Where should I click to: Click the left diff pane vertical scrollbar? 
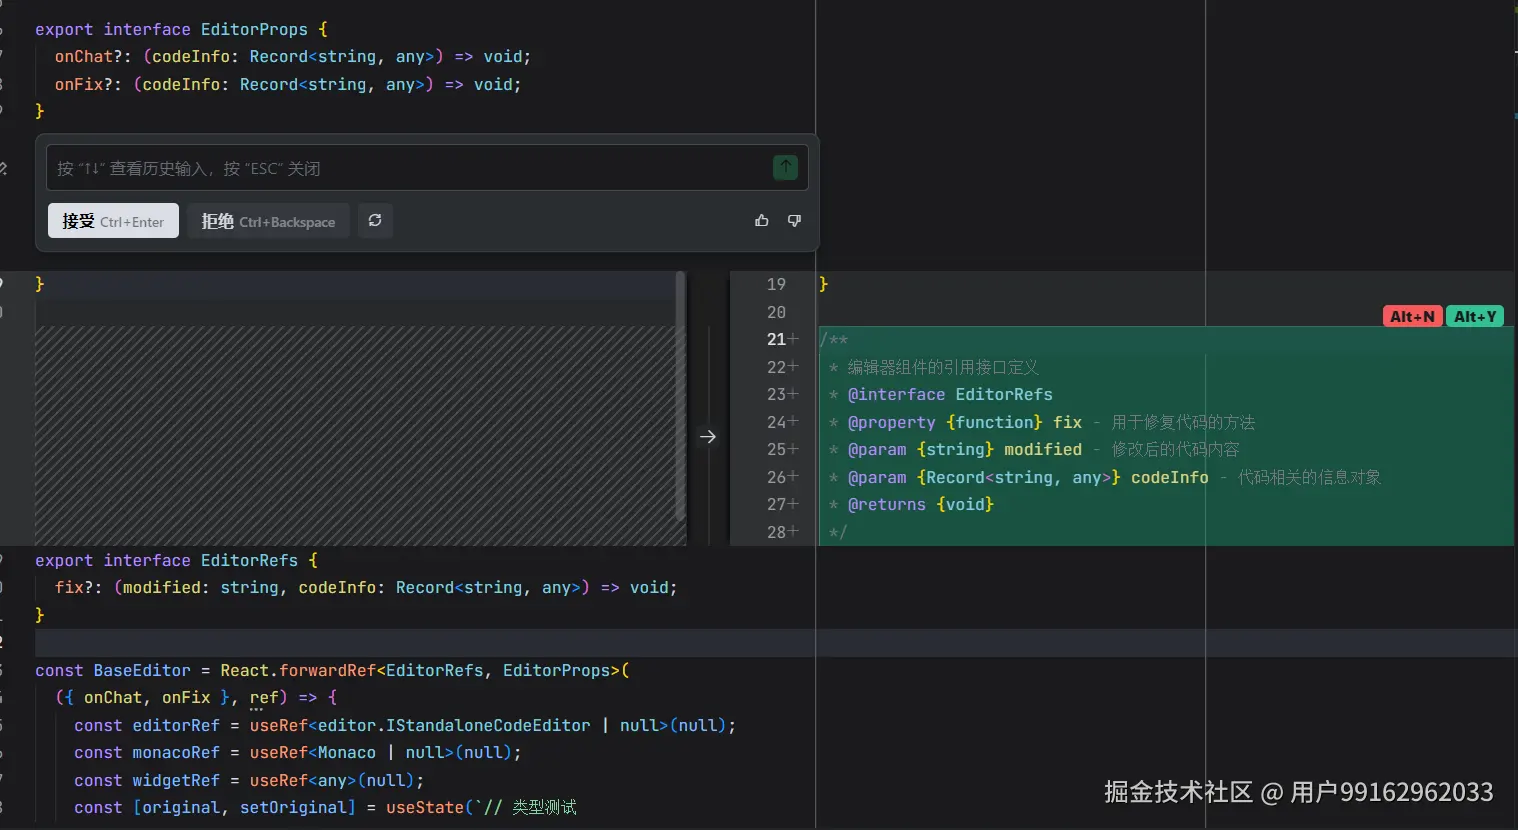(x=681, y=395)
